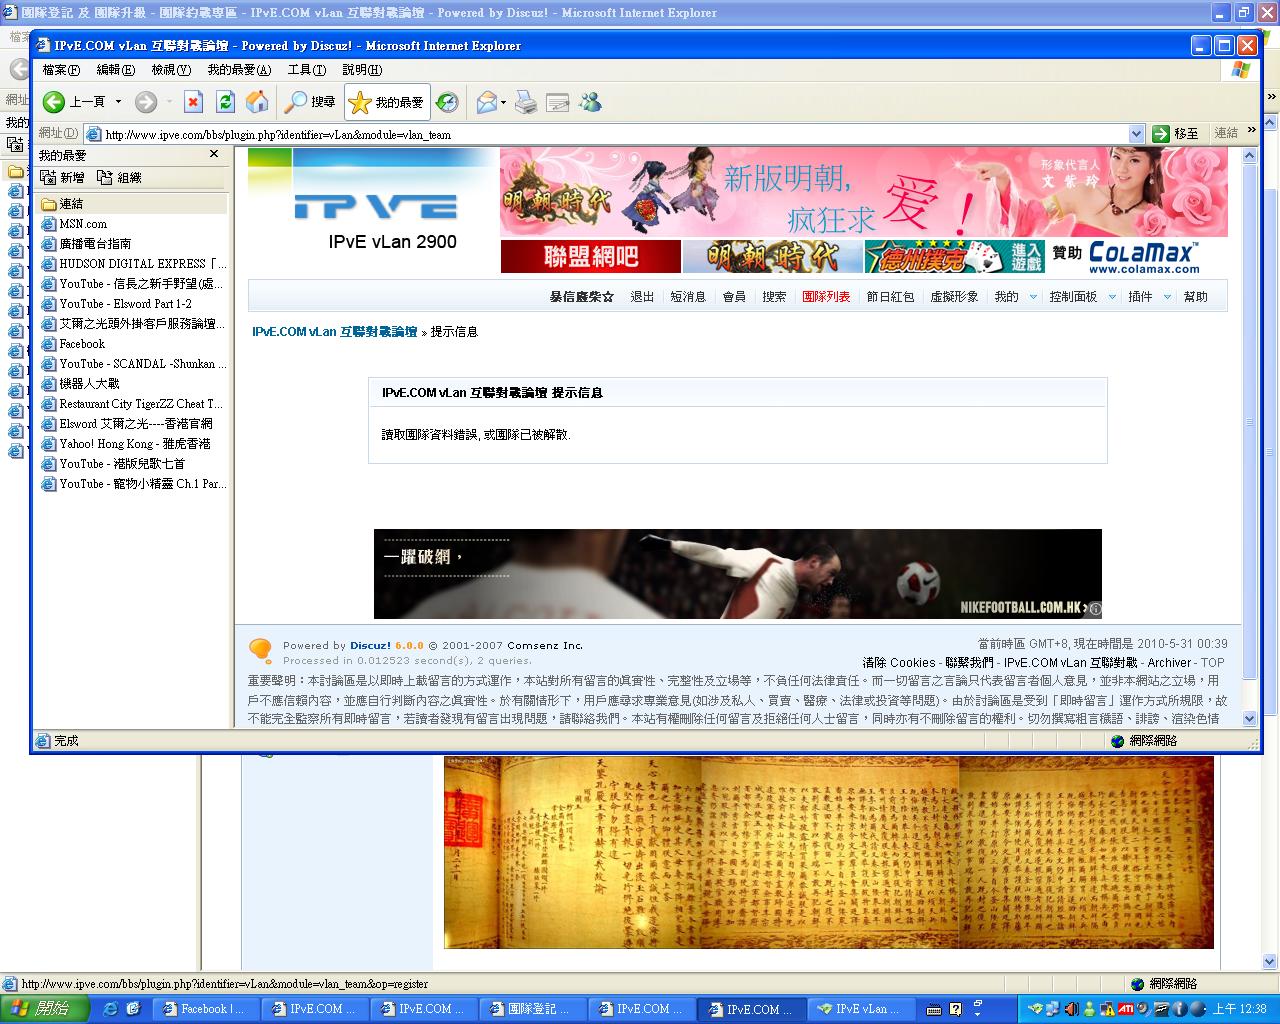Open the 明朝時代 pink banner ad
1280x1024 pixels.
864,192
